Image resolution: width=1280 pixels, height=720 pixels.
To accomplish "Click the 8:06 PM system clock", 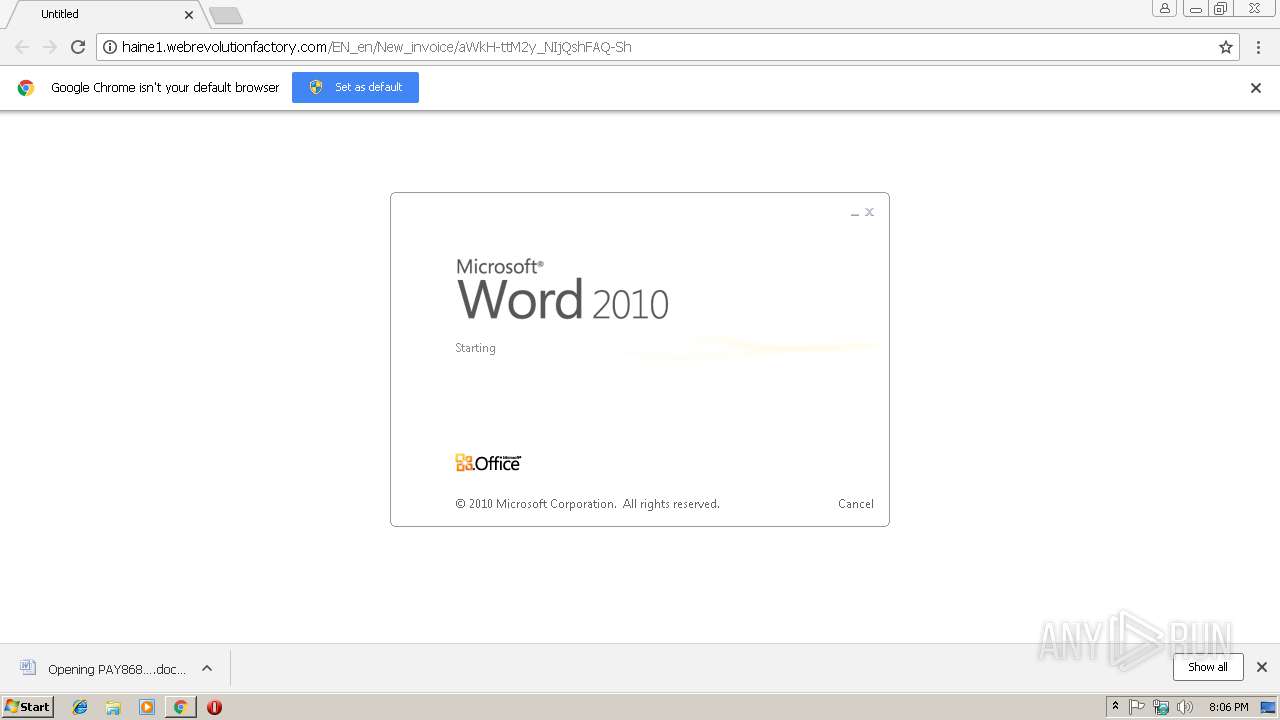I will click(x=1228, y=707).
